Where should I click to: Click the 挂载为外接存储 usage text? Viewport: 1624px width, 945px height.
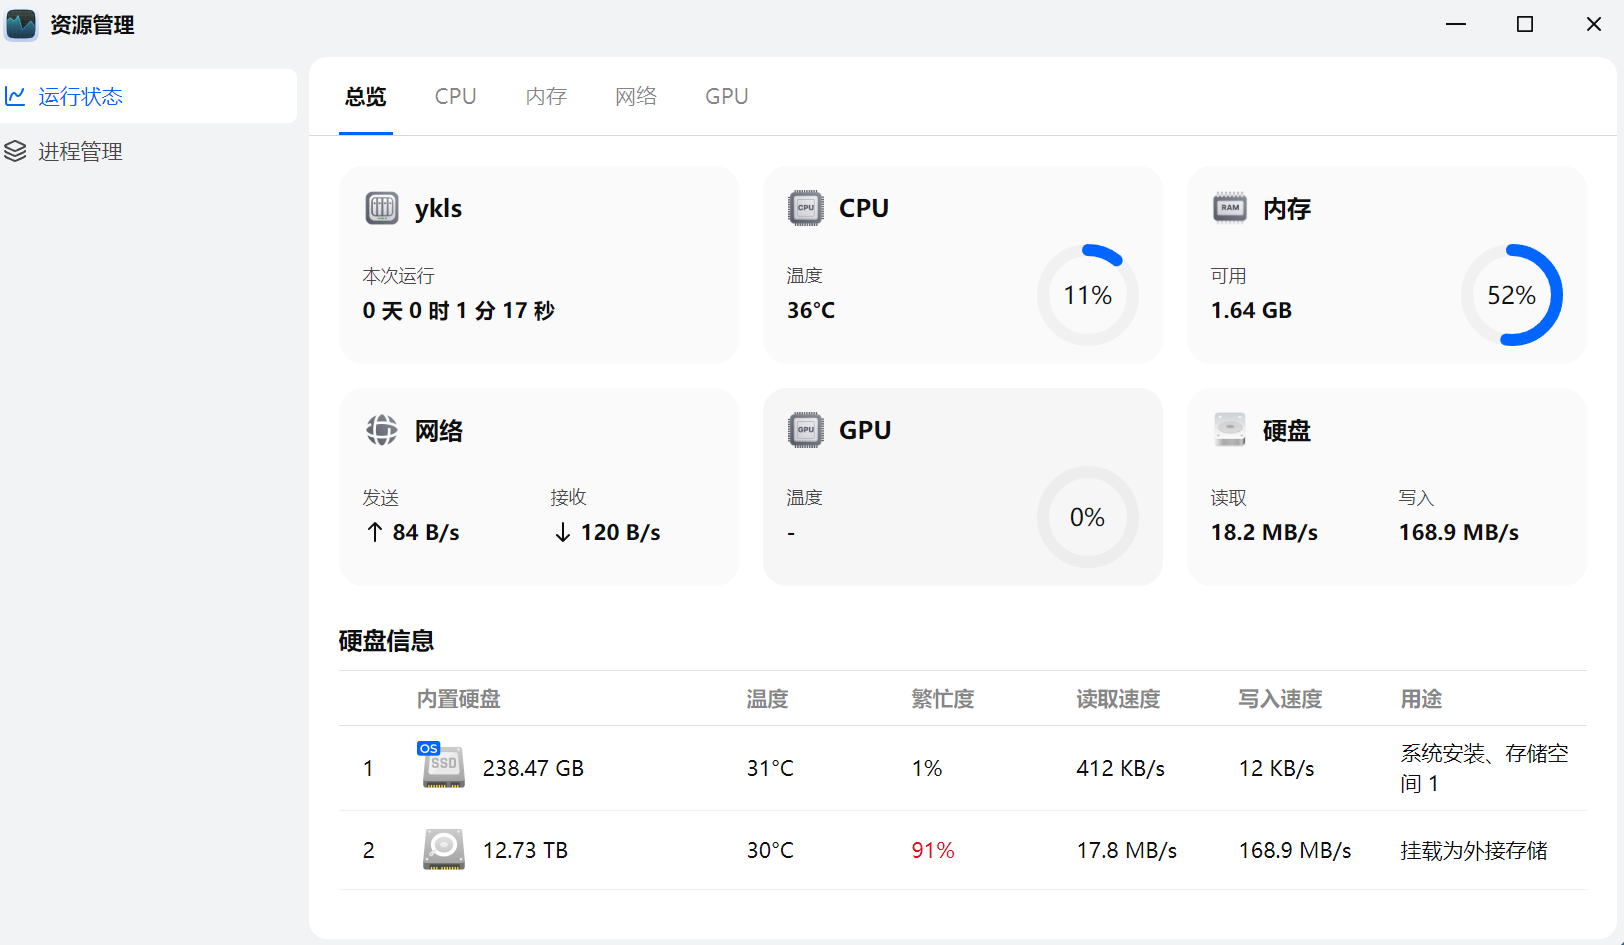point(1474,850)
